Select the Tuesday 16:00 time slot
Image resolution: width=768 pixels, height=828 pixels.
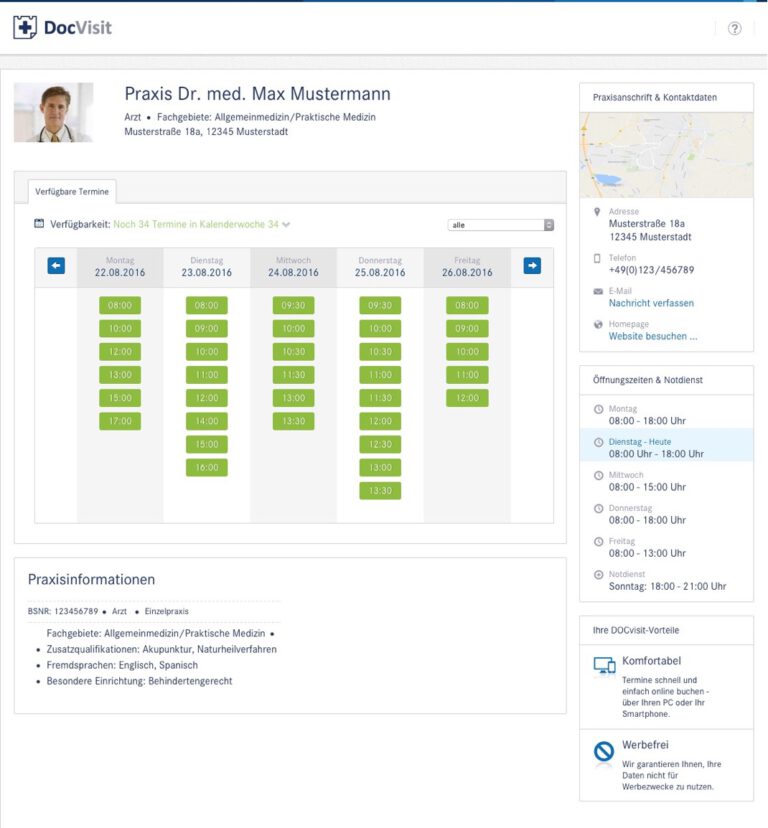(x=206, y=467)
